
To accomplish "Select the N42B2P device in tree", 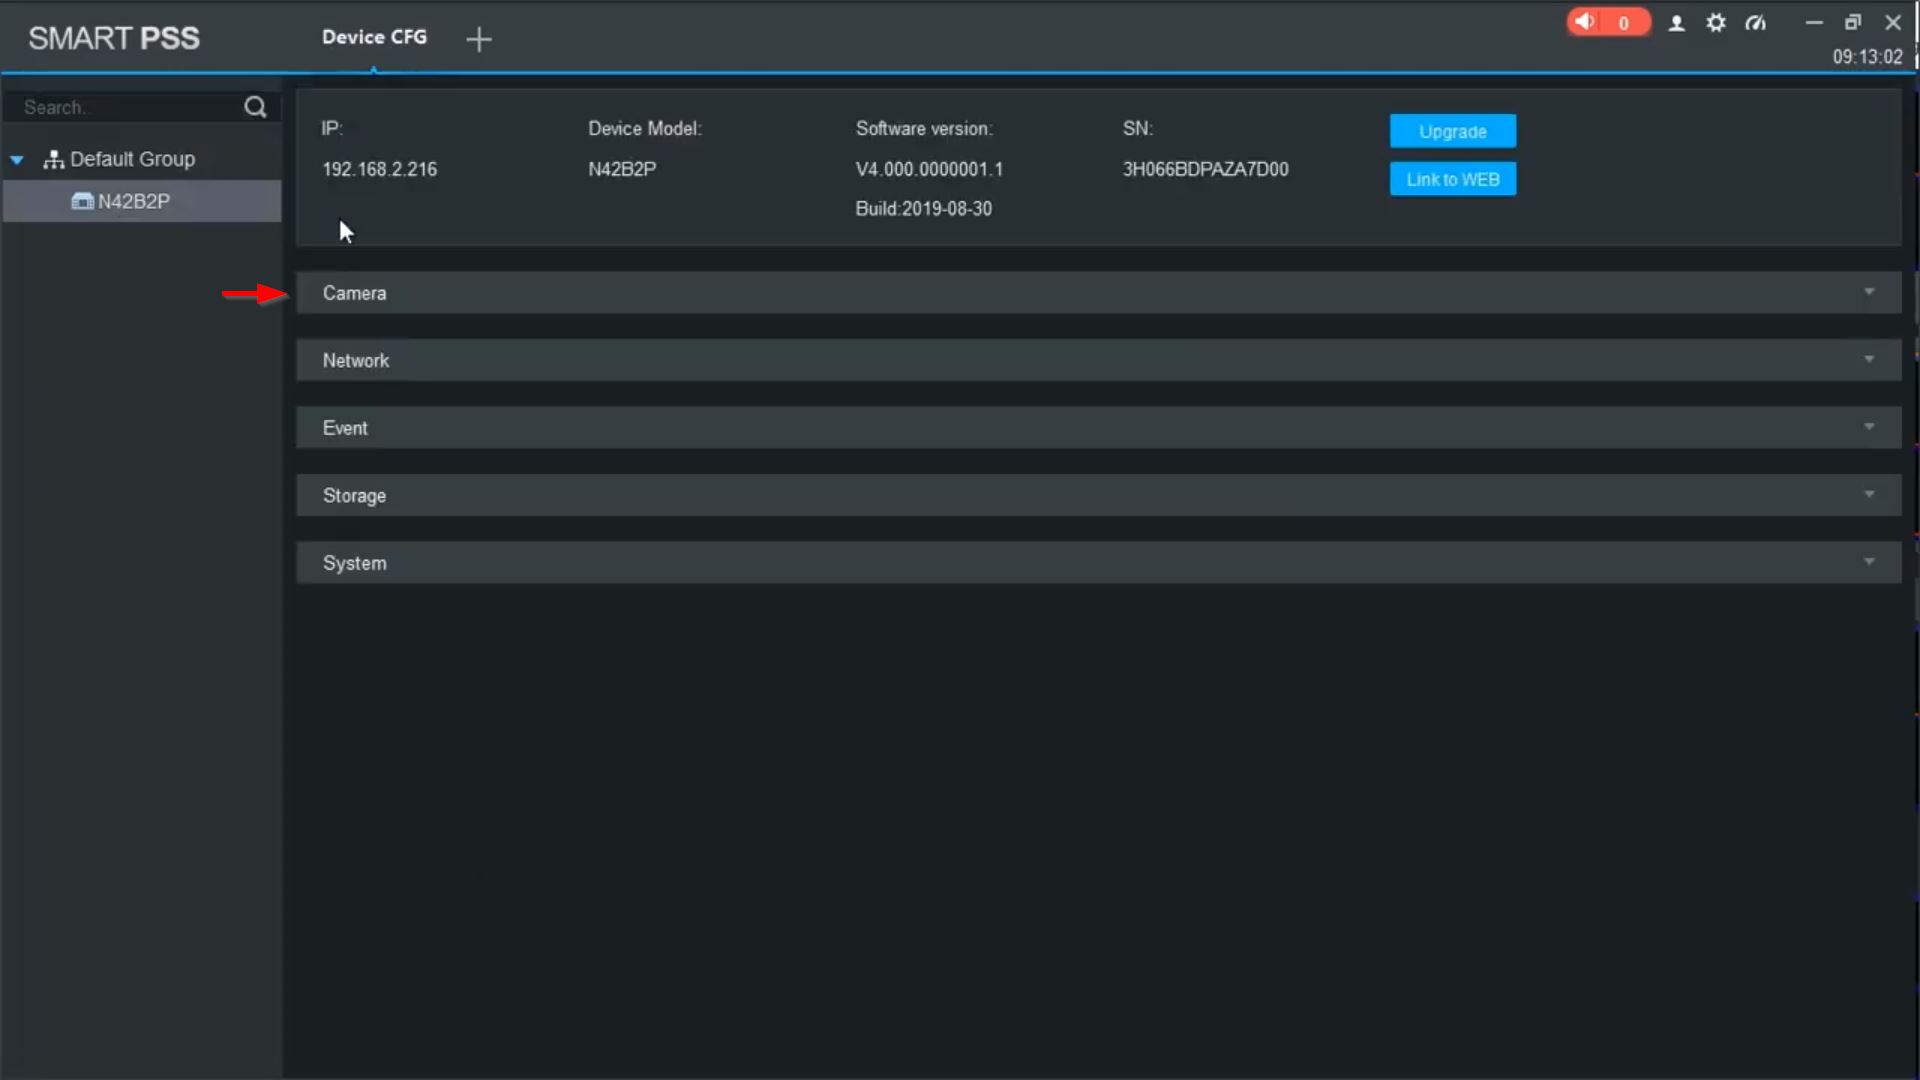I will point(133,201).
